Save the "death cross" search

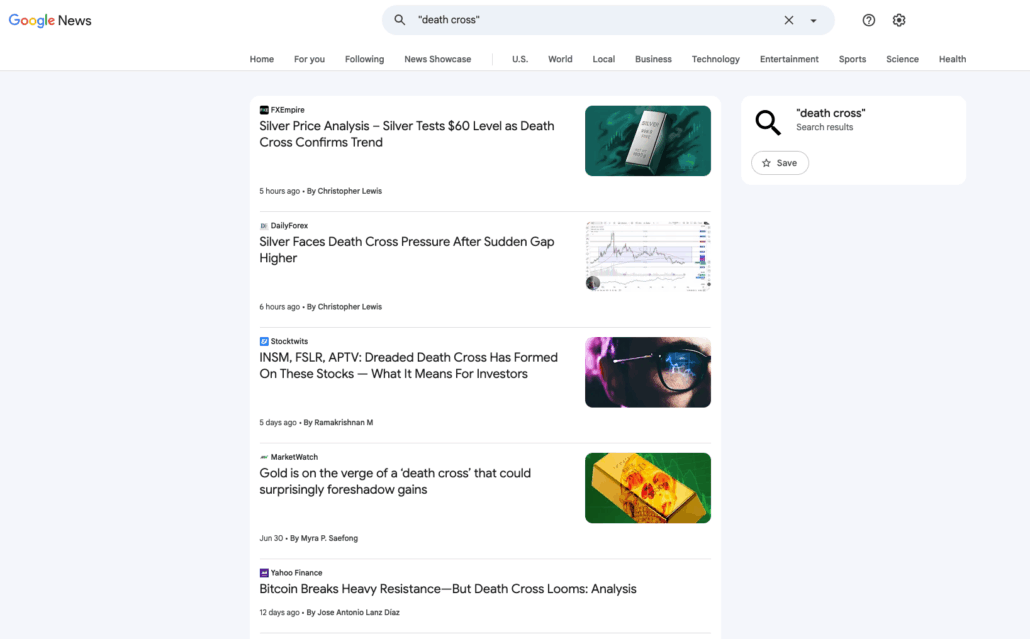pos(780,163)
